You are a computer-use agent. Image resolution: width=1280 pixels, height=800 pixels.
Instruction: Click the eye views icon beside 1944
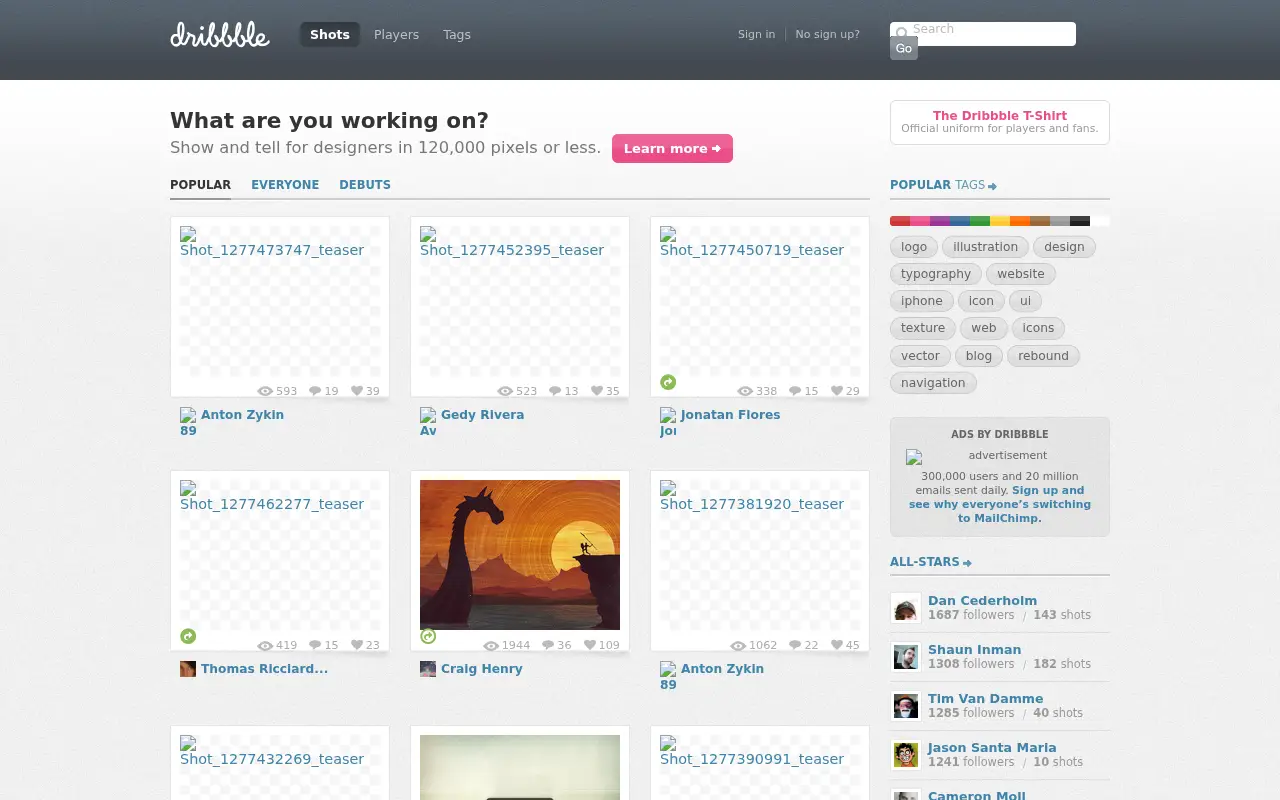point(491,645)
